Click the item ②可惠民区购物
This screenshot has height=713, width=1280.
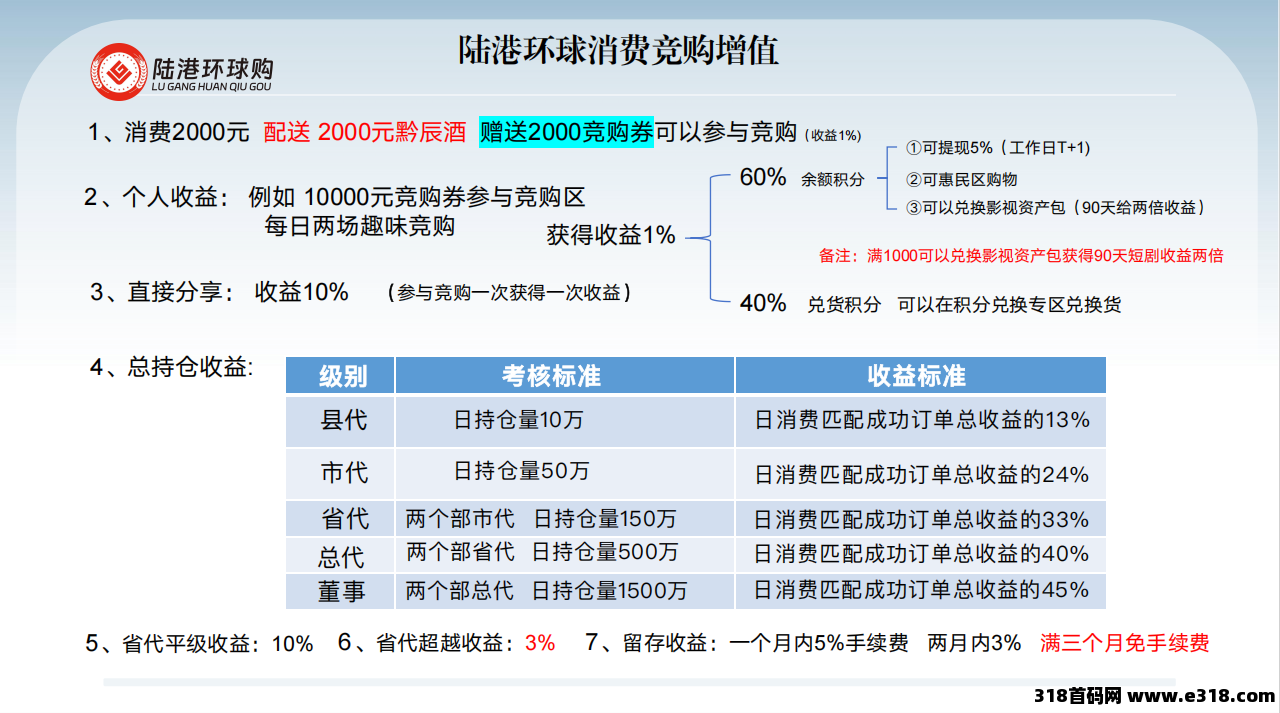961,180
